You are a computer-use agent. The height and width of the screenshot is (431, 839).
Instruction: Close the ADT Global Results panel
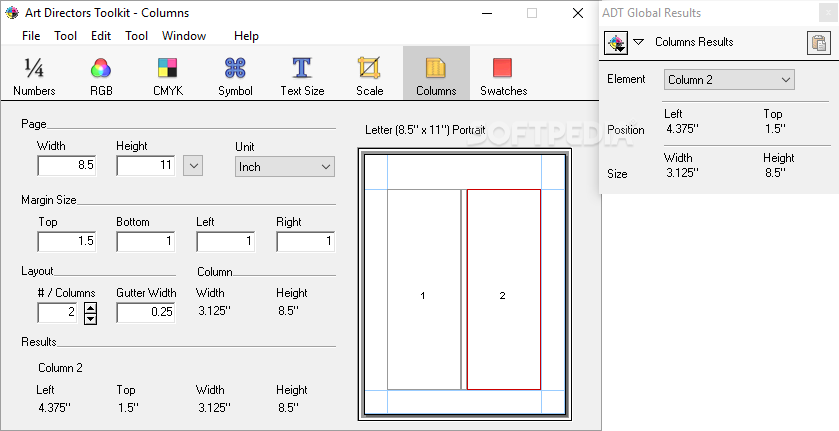click(828, 13)
